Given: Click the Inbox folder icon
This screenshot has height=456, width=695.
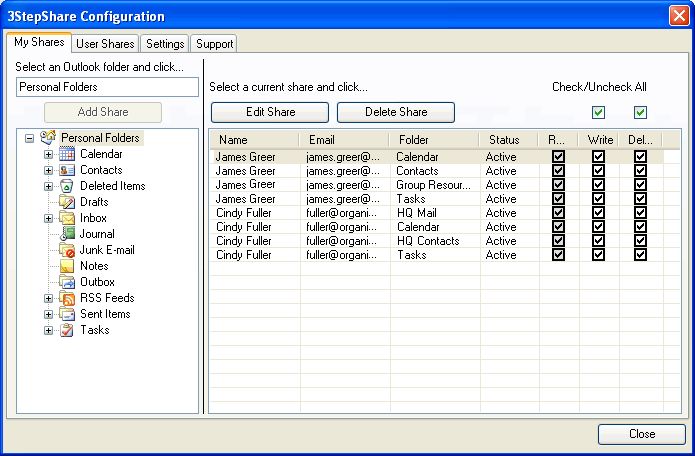Looking at the screenshot, I should [x=67, y=218].
